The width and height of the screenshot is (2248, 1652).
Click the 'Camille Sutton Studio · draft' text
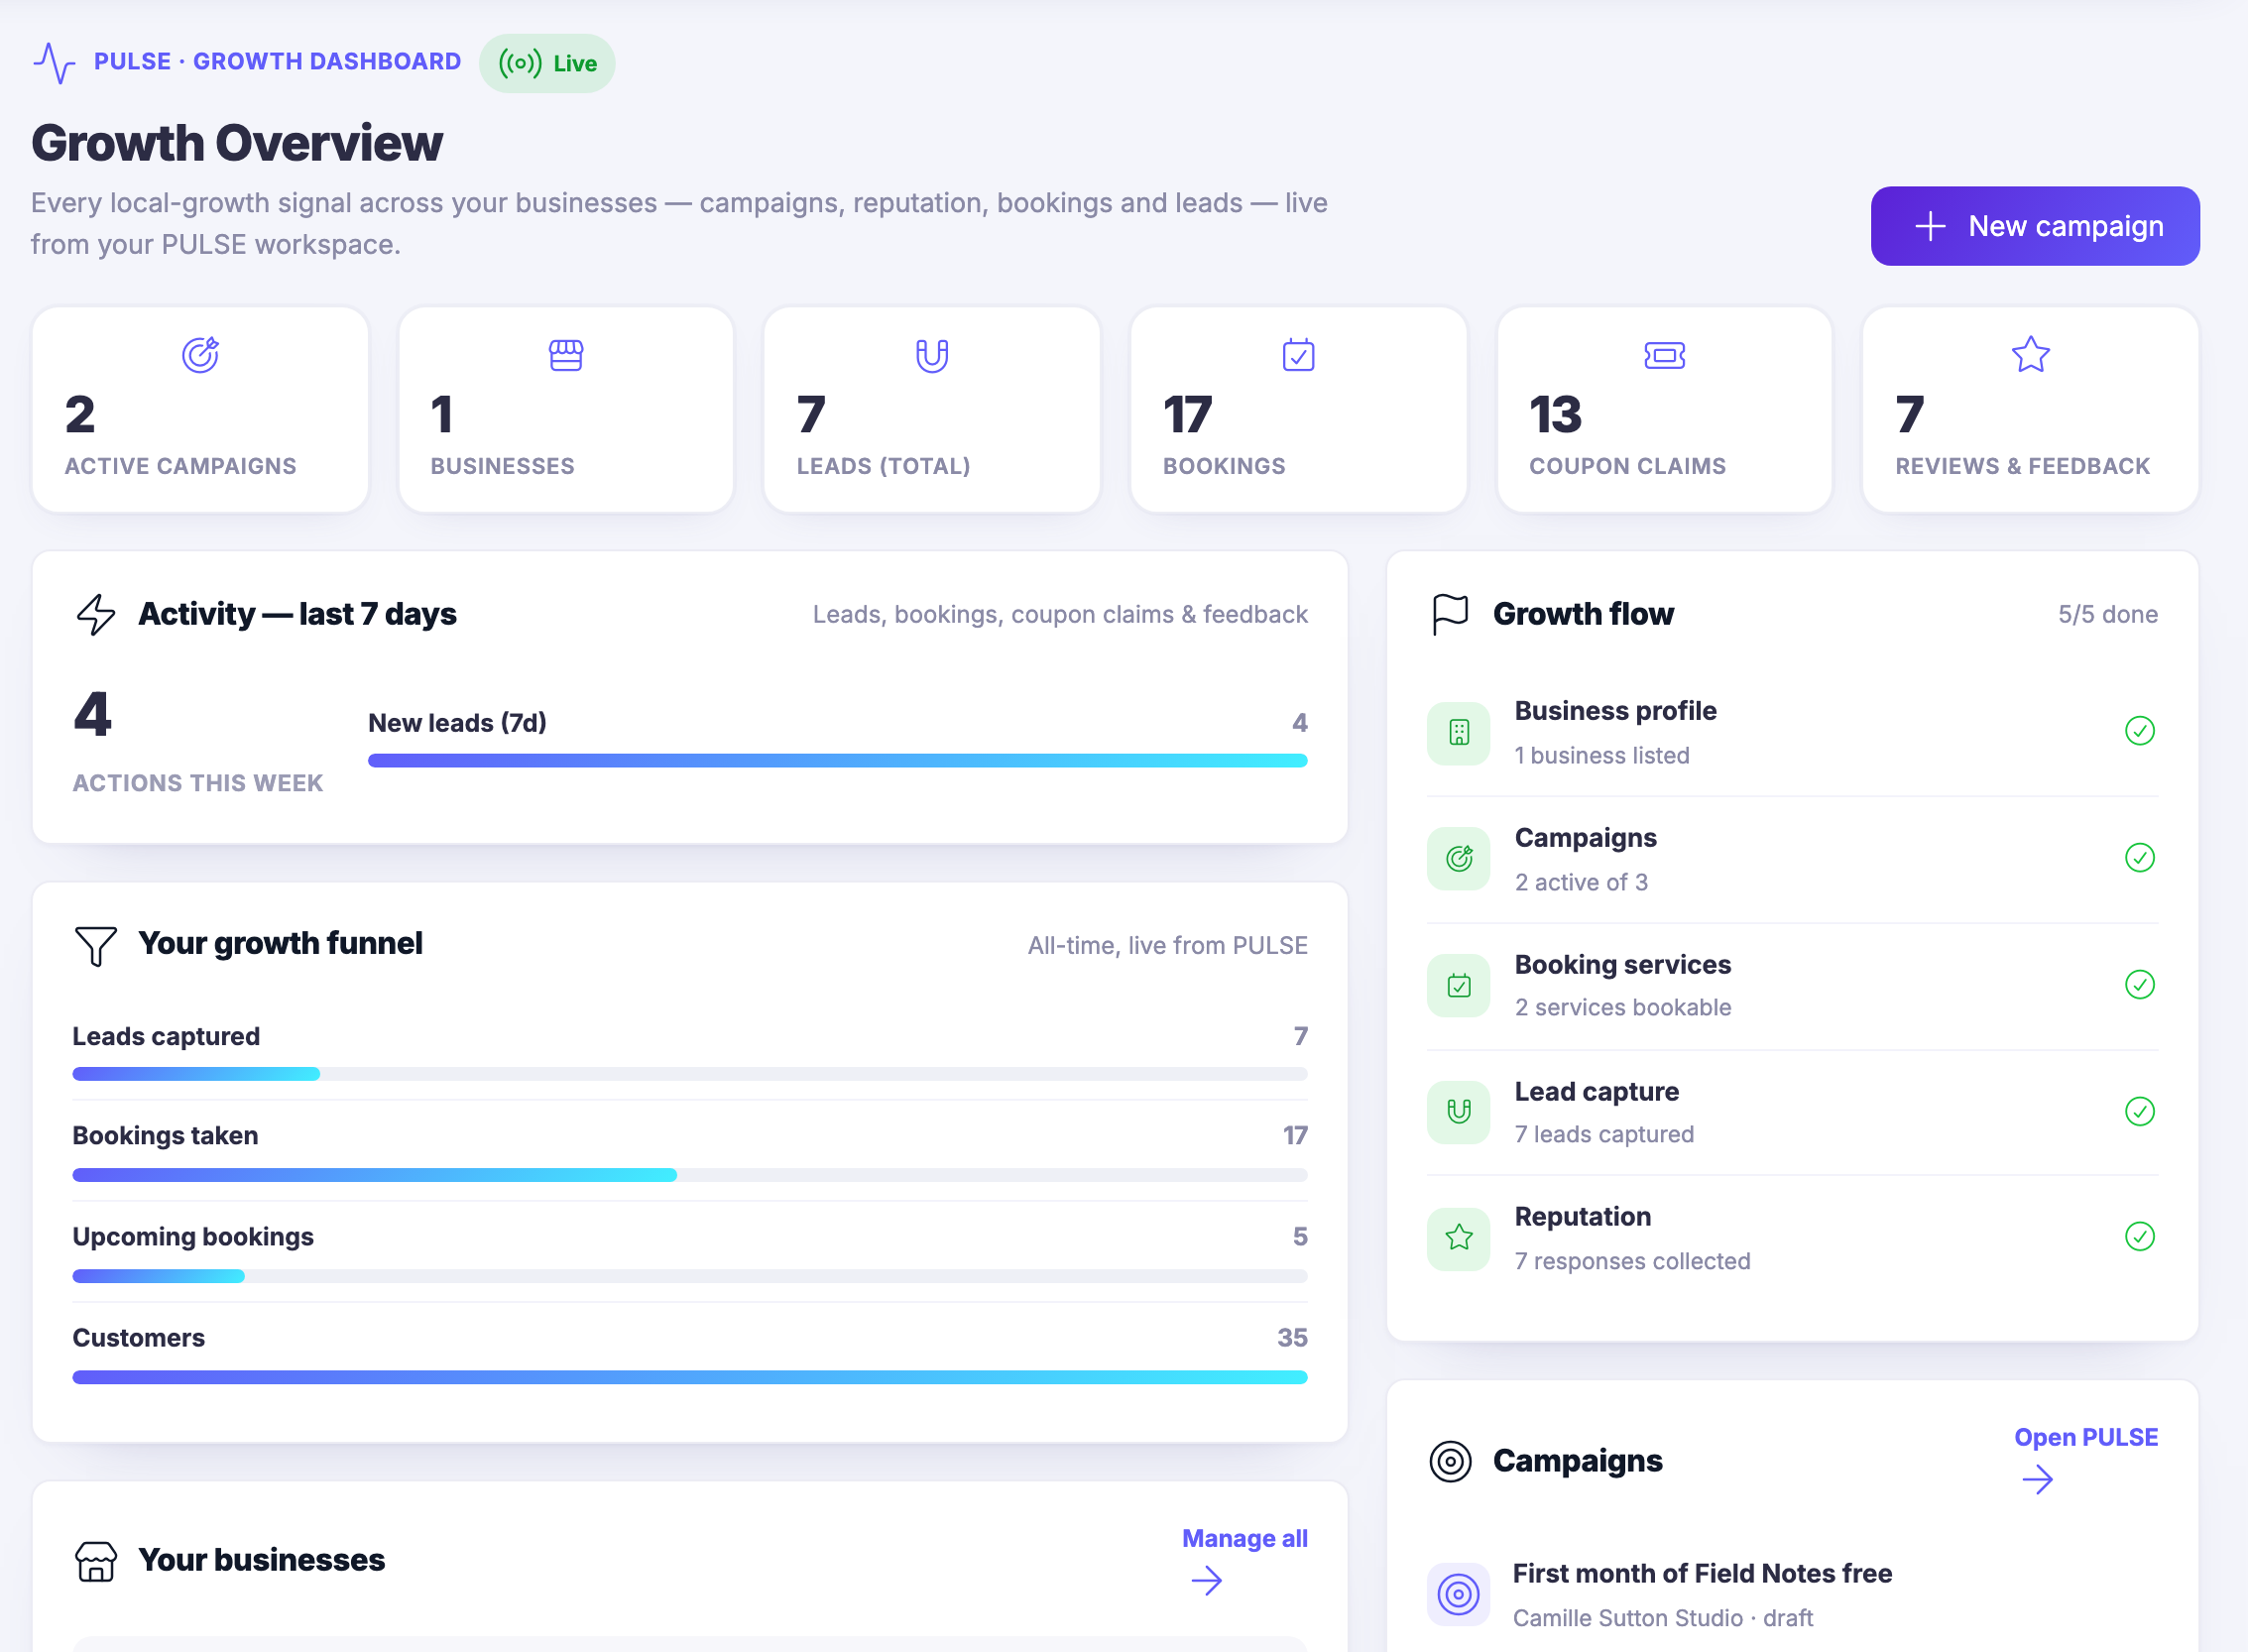[1662, 1618]
